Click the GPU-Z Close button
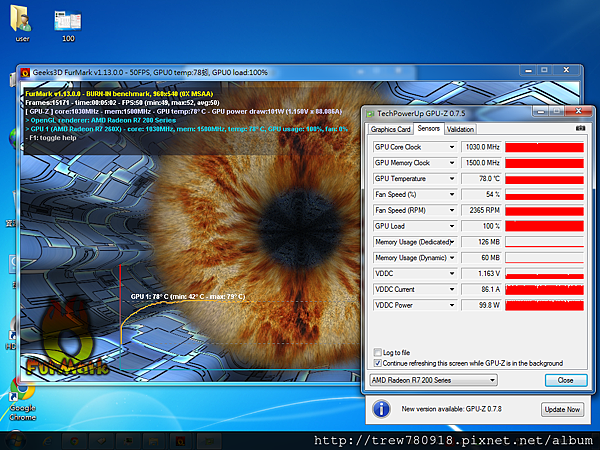The width and height of the screenshot is (600, 450). [x=566, y=380]
